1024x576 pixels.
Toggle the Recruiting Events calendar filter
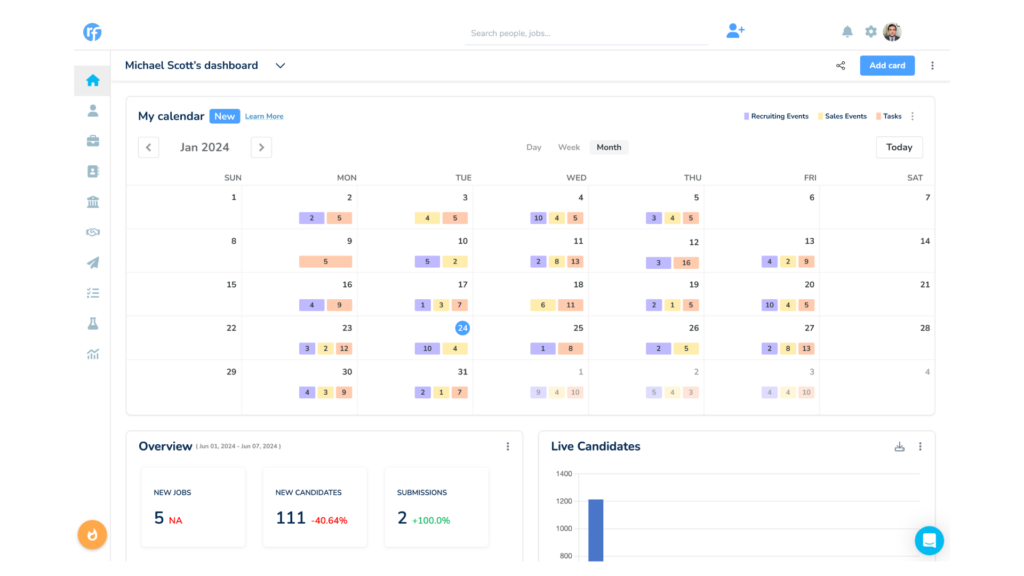click(x=777, y=116)
